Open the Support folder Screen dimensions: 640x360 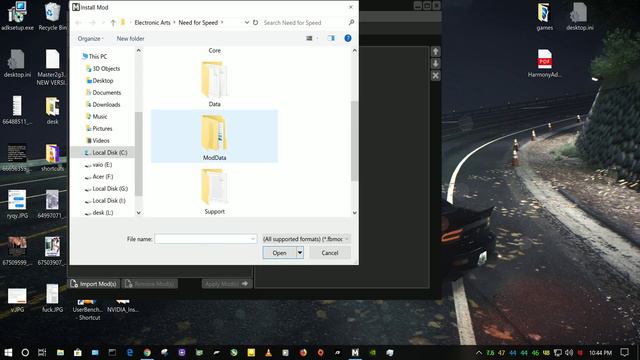[x=214, y=192]
